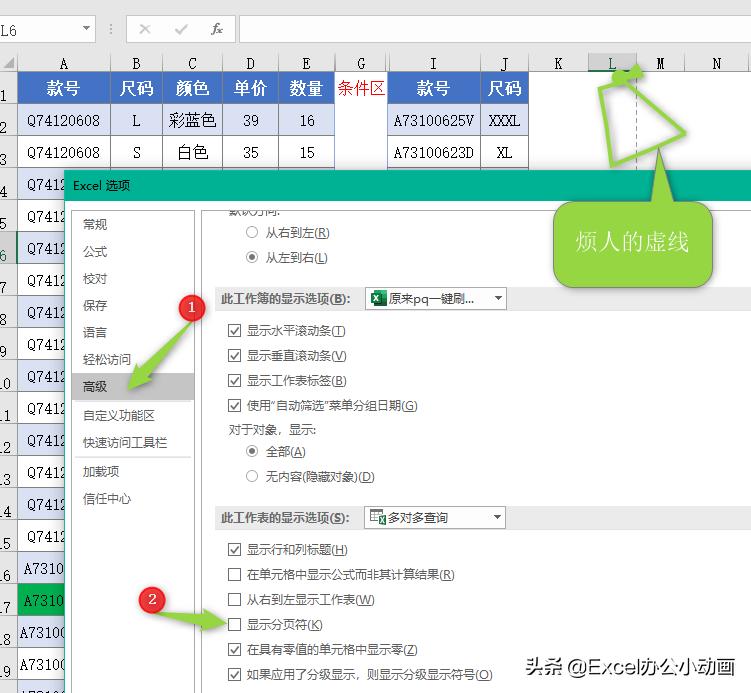The image size is (751, 693).
Task: Click the formula bar enter checkmark icon
Action: (181, 30)
